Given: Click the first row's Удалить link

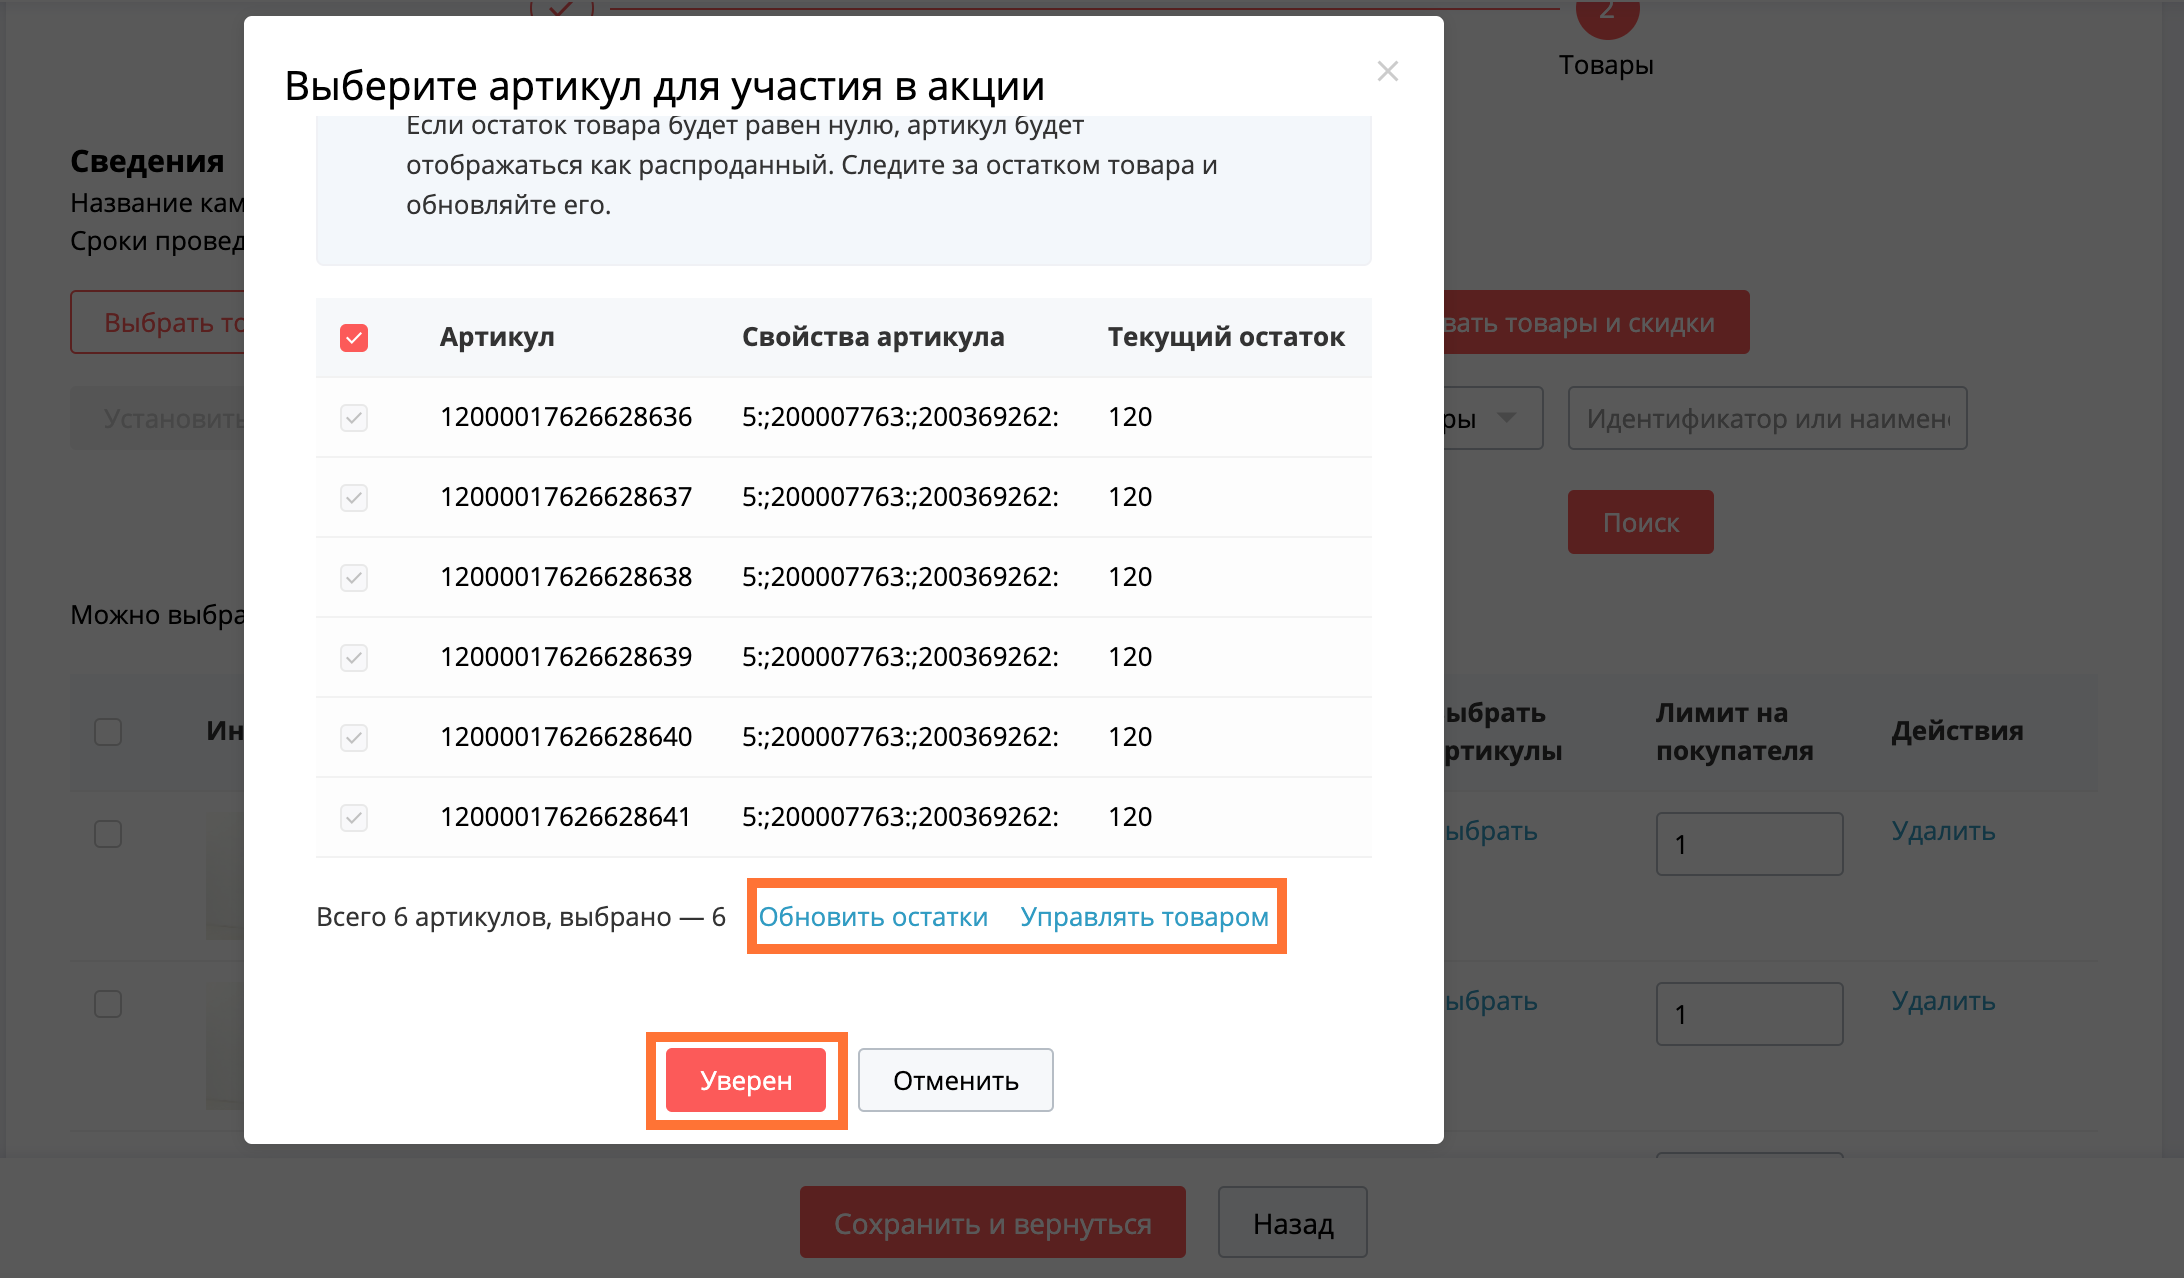Looking at the screenshot, I should 1943,831.
